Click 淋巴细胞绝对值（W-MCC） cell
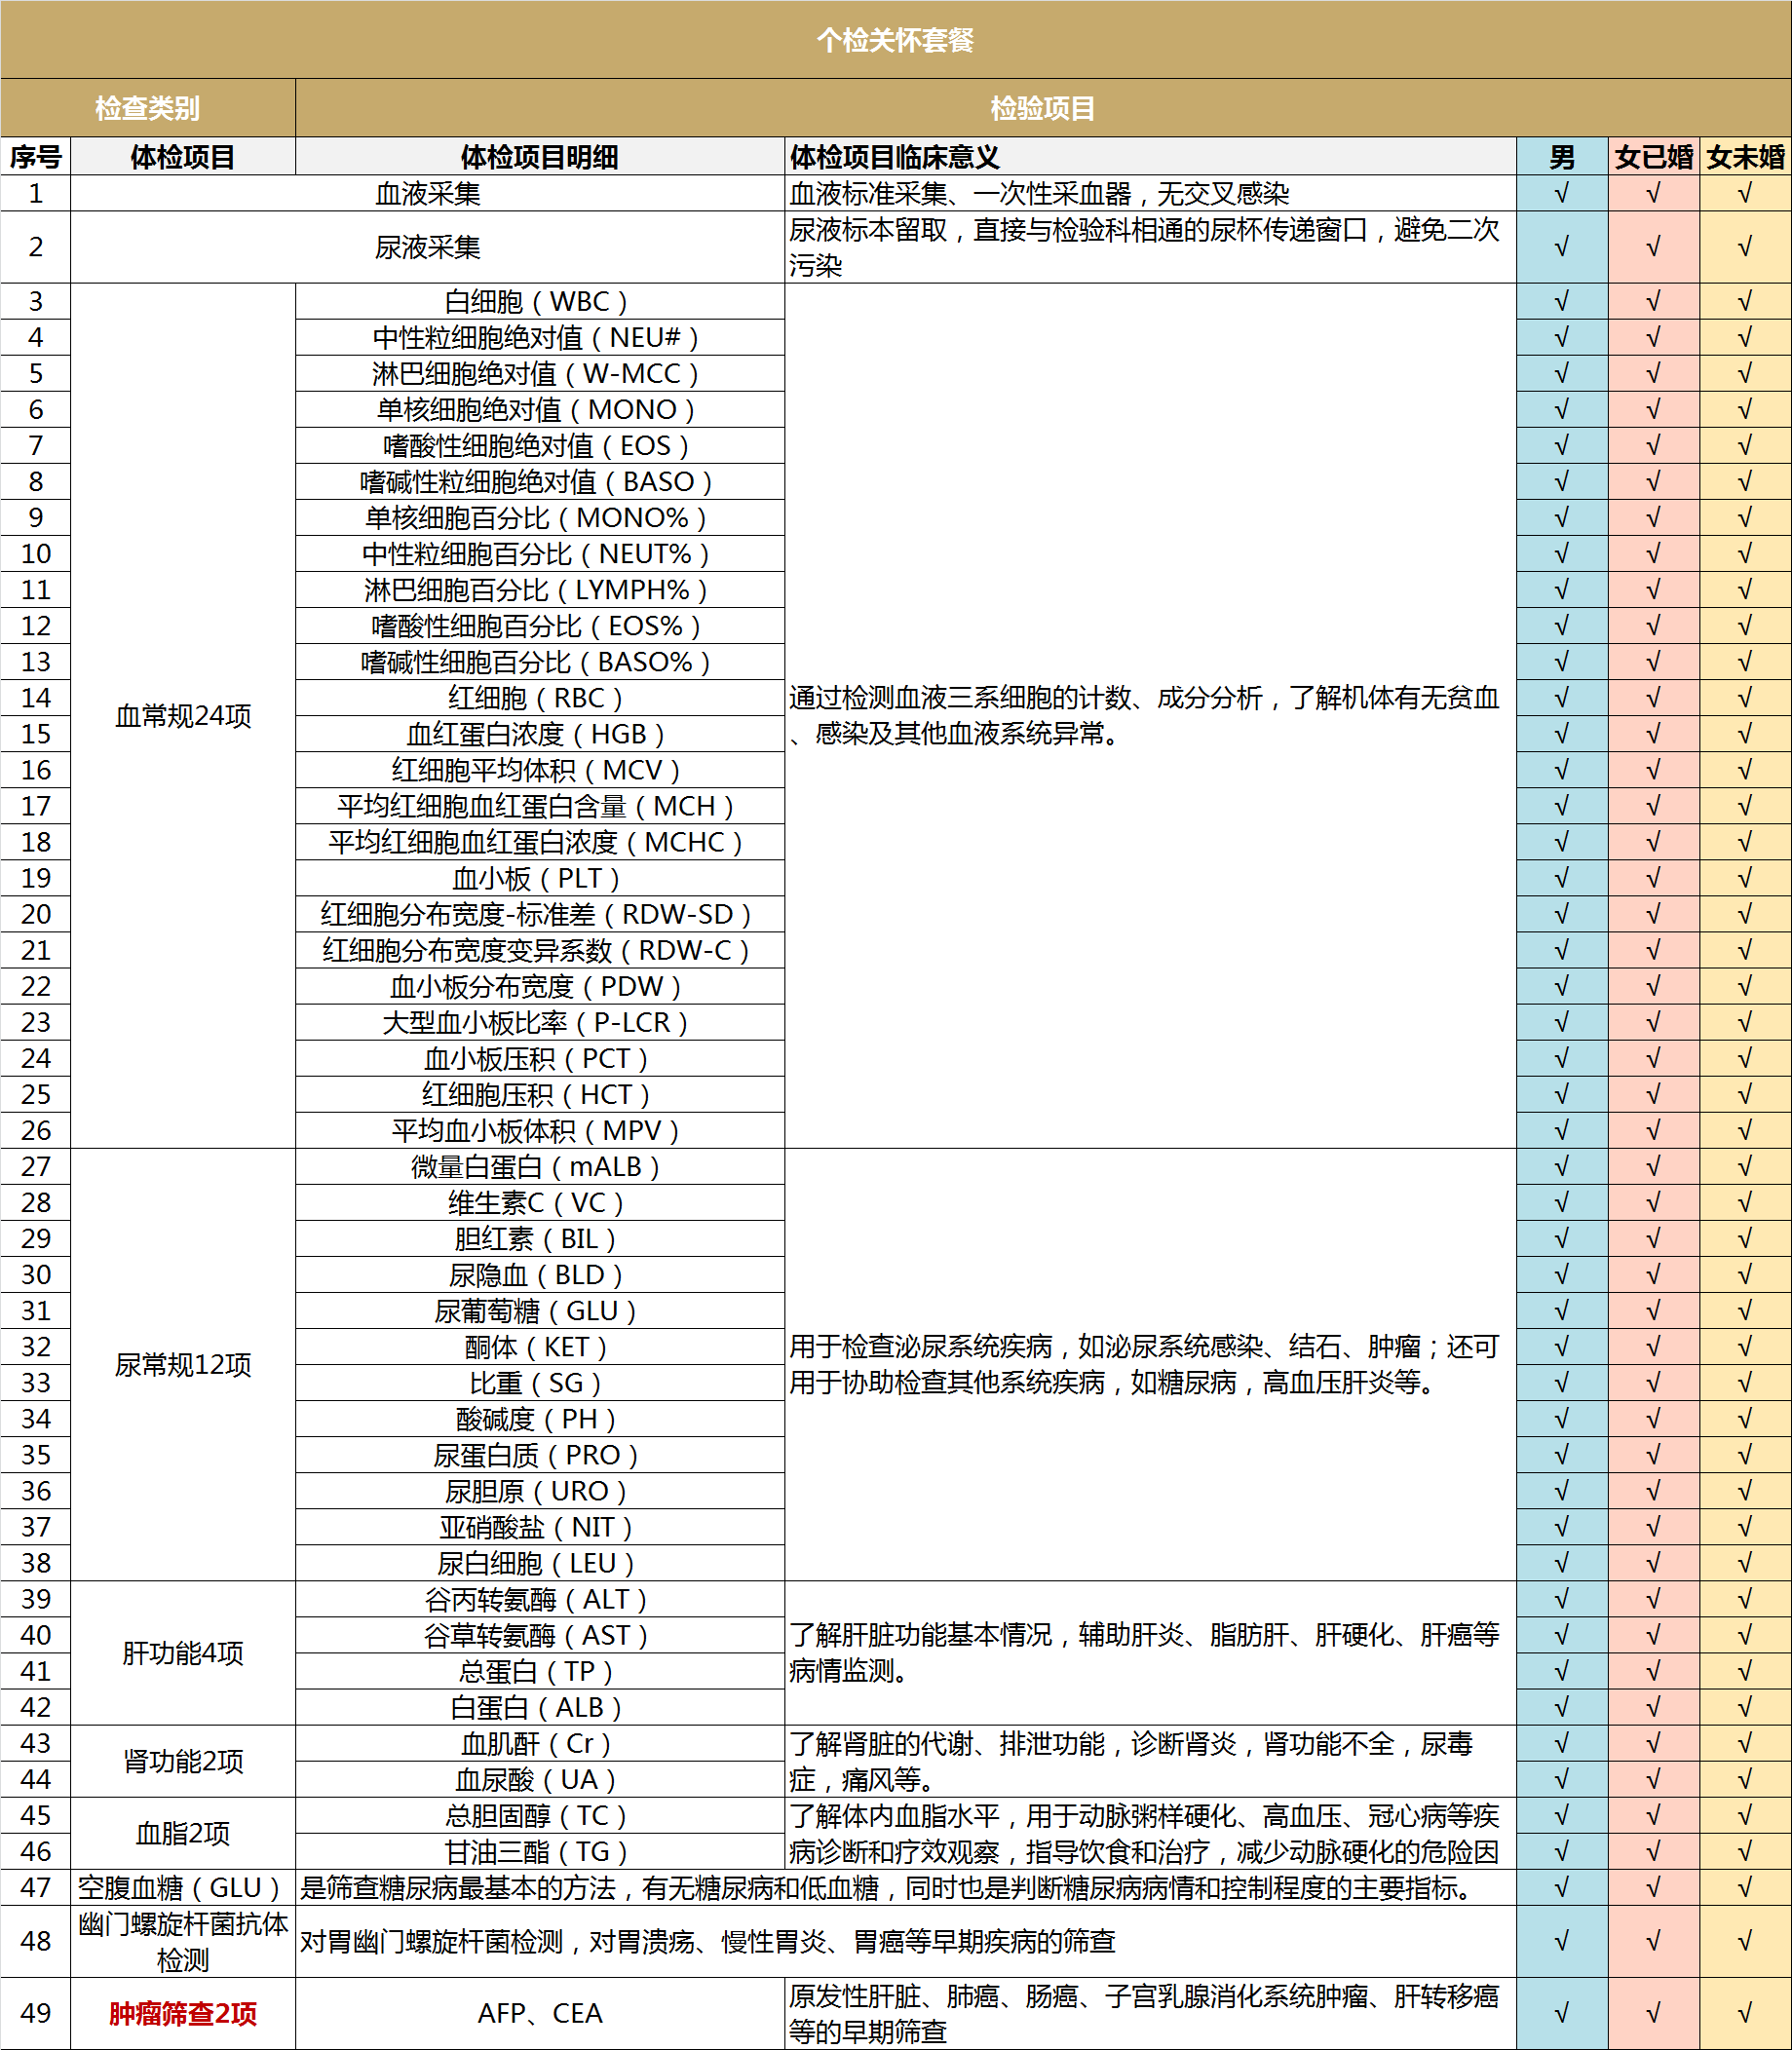The height and width of the screenshot is (2050, 1792). click(540, 374)
